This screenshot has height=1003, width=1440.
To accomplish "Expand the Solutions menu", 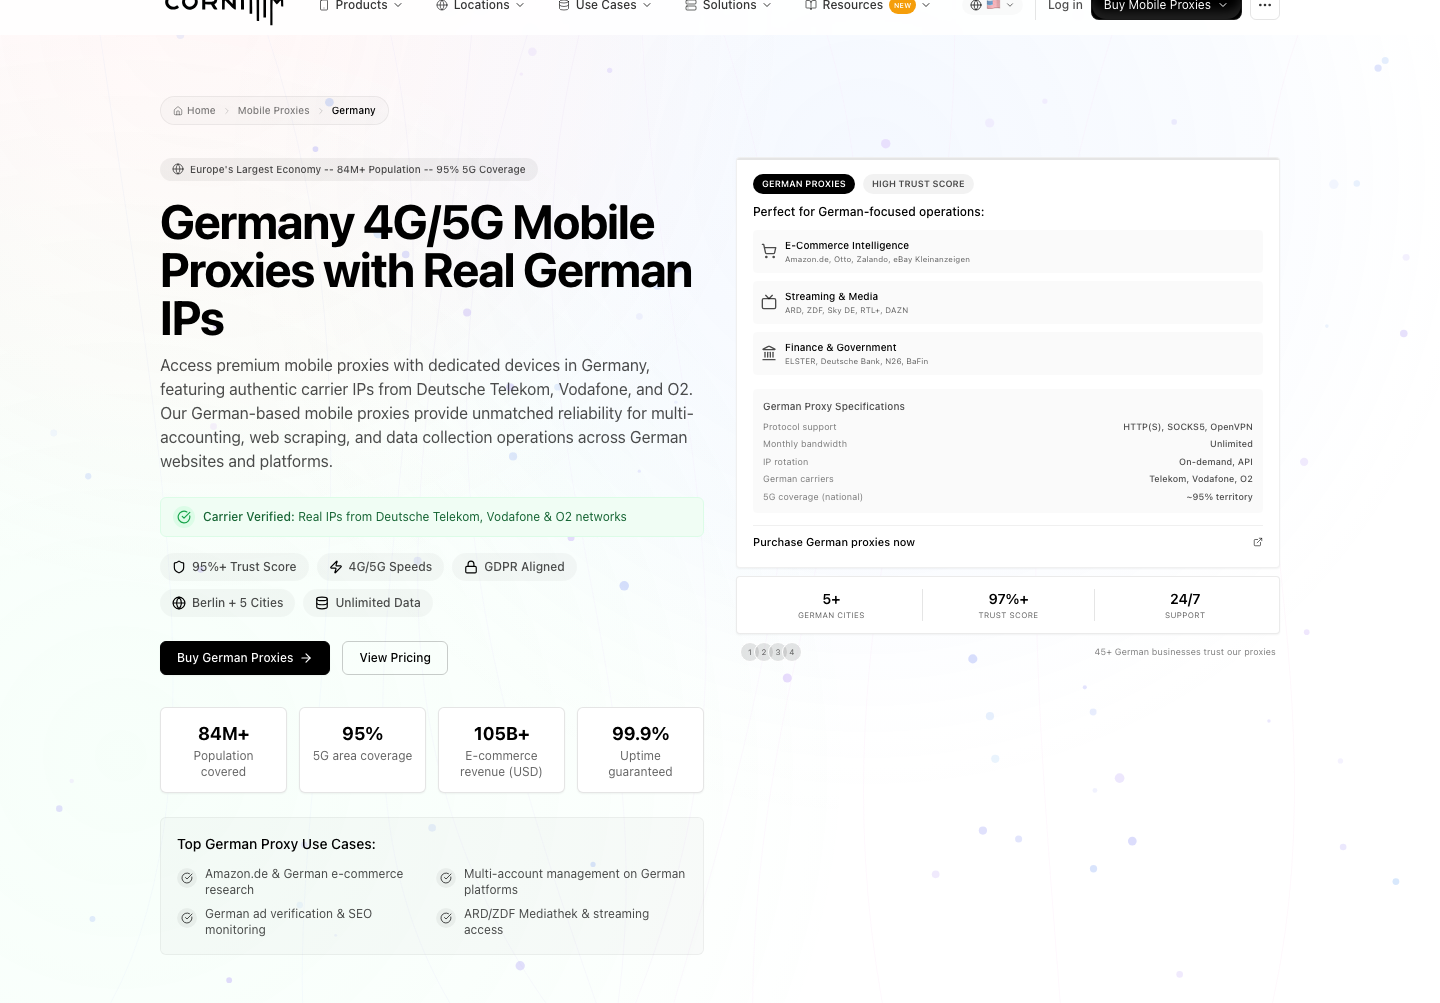I will [x=728, y=6].
